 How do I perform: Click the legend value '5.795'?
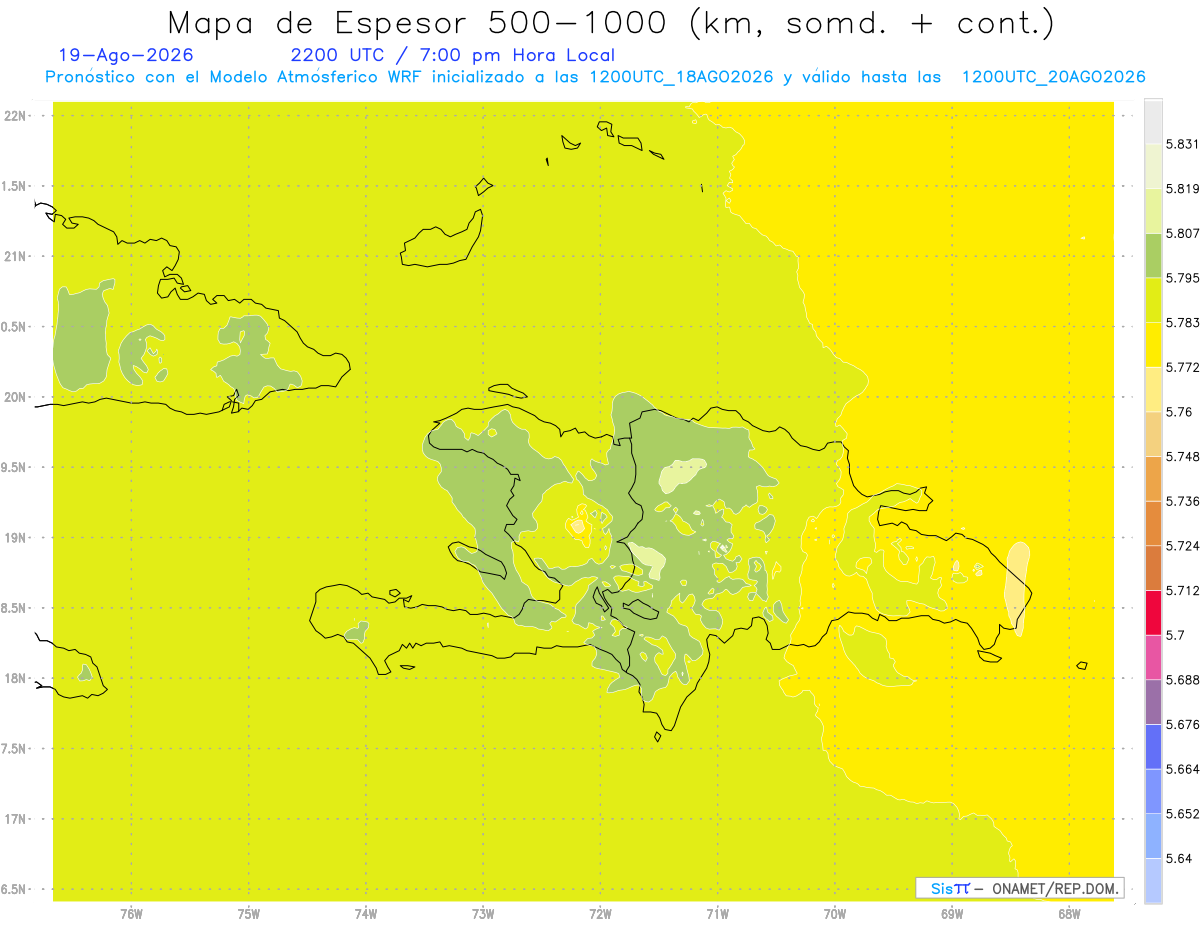tap(1183, 278)
